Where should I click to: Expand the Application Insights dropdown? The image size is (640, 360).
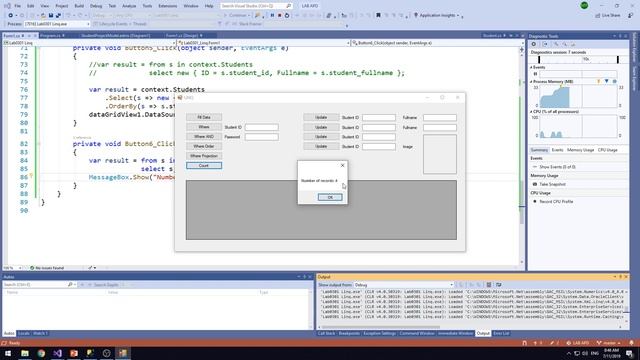point(458,16)
